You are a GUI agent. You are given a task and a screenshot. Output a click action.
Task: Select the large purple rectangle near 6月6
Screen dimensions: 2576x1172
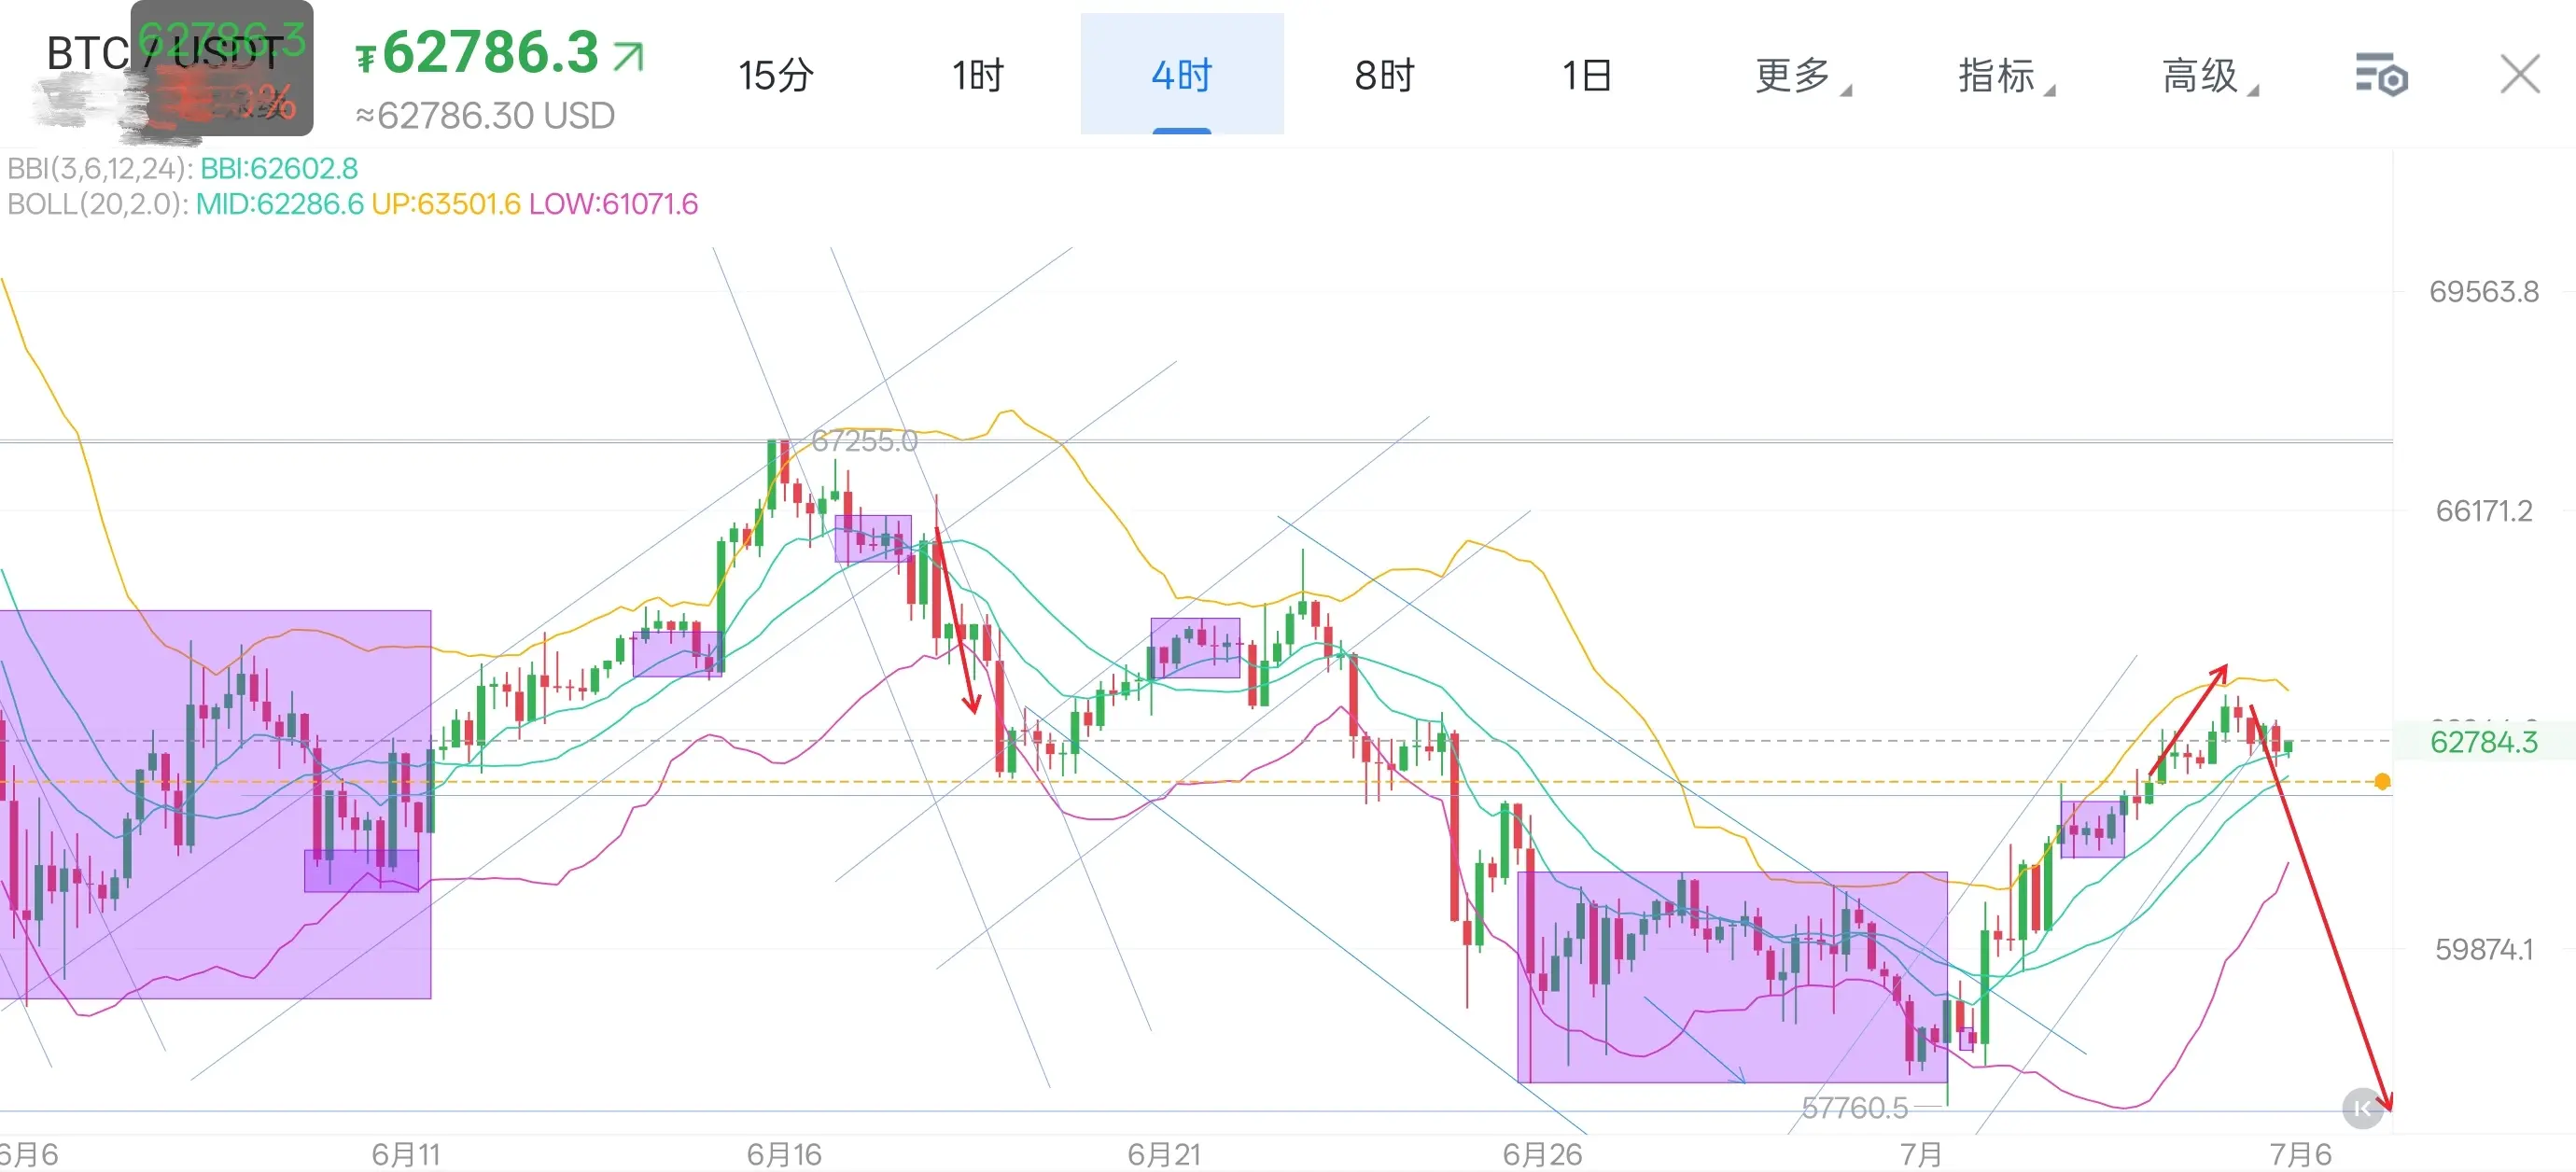[215, 804]
